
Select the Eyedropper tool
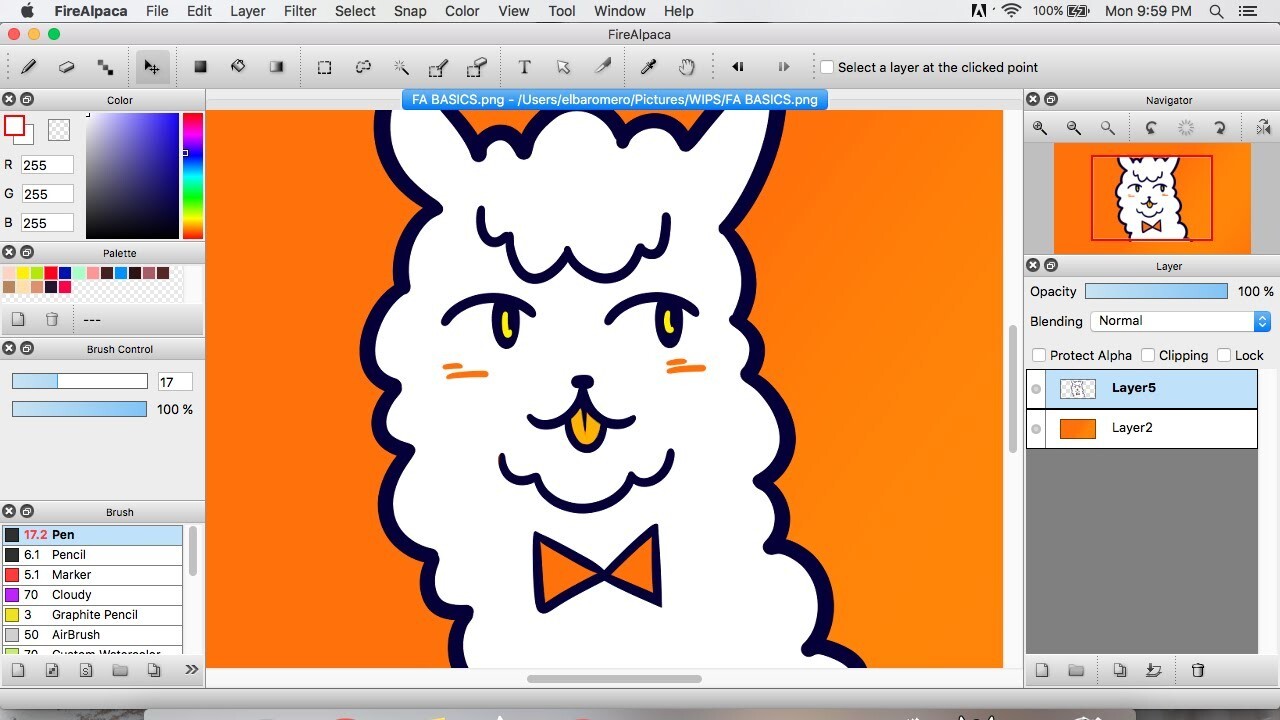pyautogui.click(x=648, y=67)
